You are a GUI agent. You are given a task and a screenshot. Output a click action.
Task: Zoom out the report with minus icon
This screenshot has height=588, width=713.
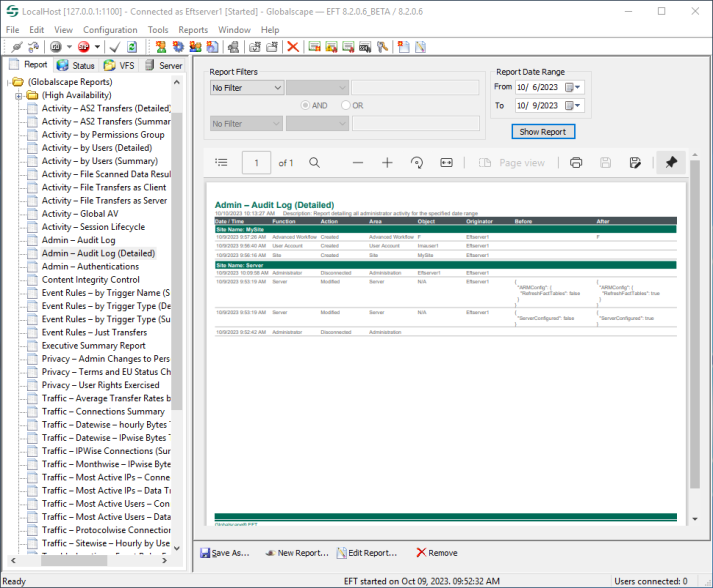click(x=356, y=162)
